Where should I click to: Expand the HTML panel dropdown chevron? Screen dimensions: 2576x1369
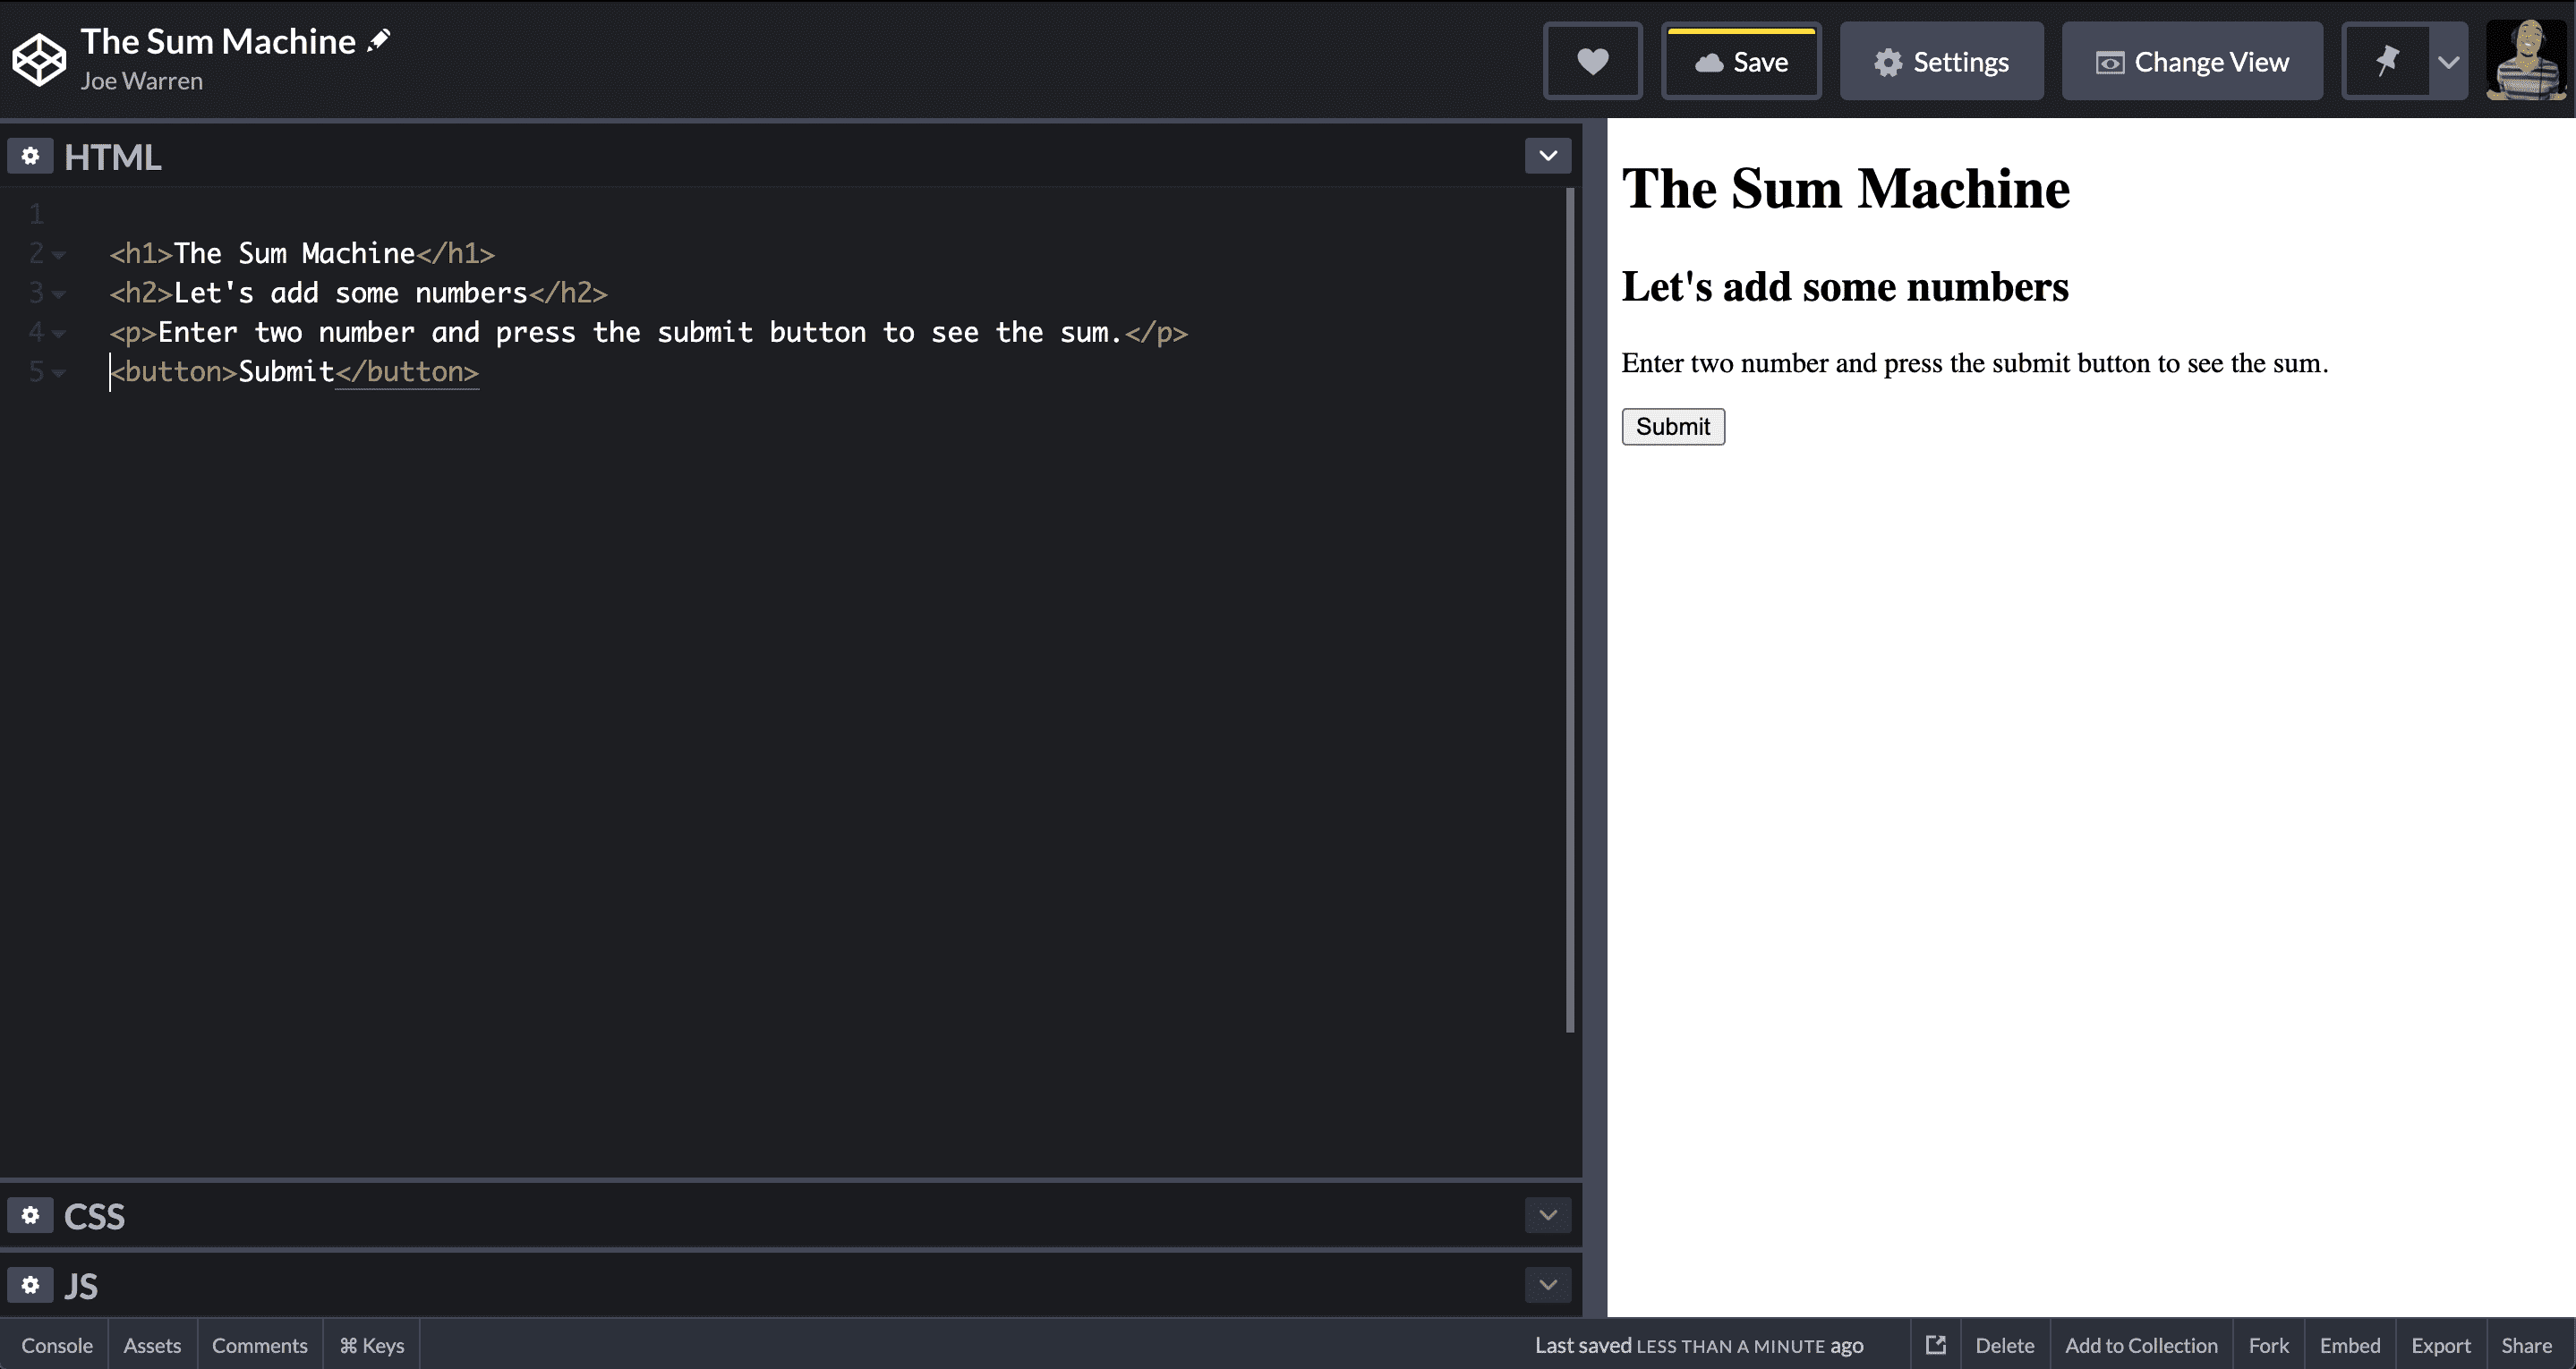click(1547, 156)
